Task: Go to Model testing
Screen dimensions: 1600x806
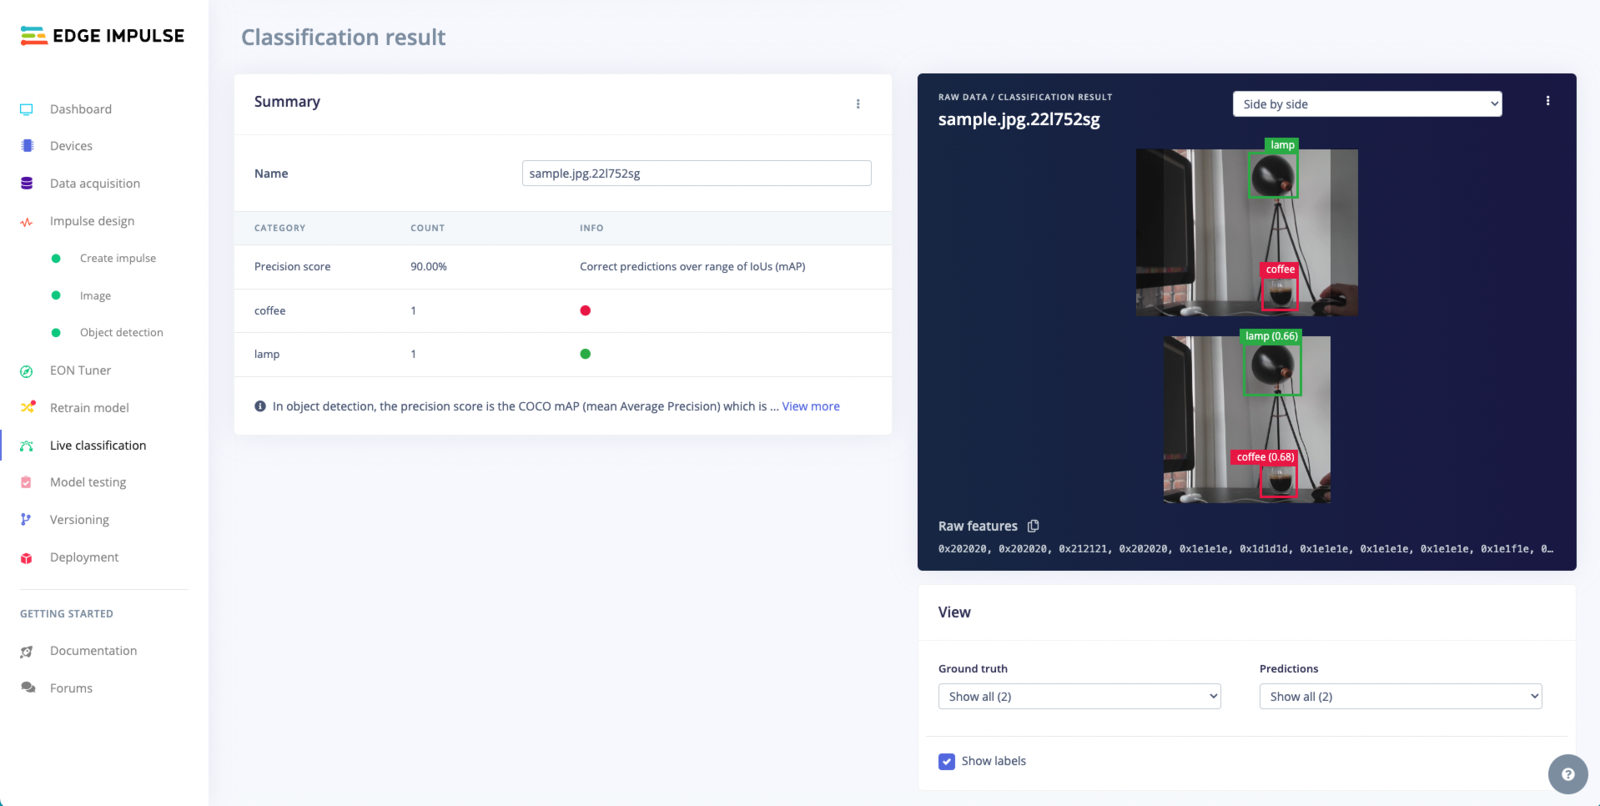Action: 88,483
